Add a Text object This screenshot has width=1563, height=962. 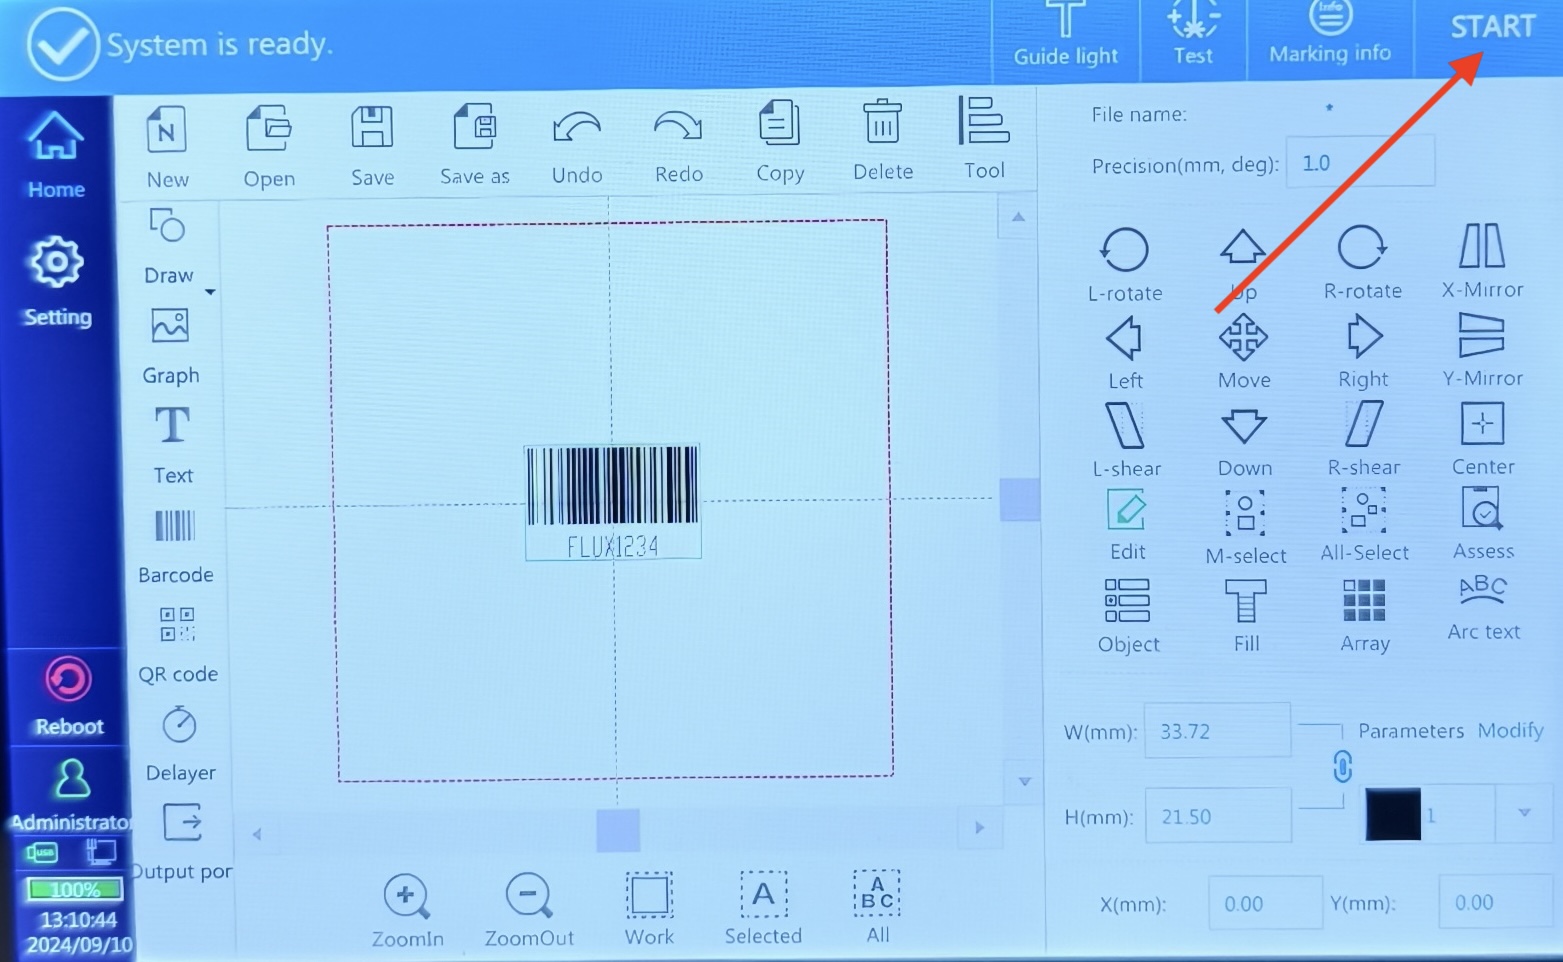172,446
